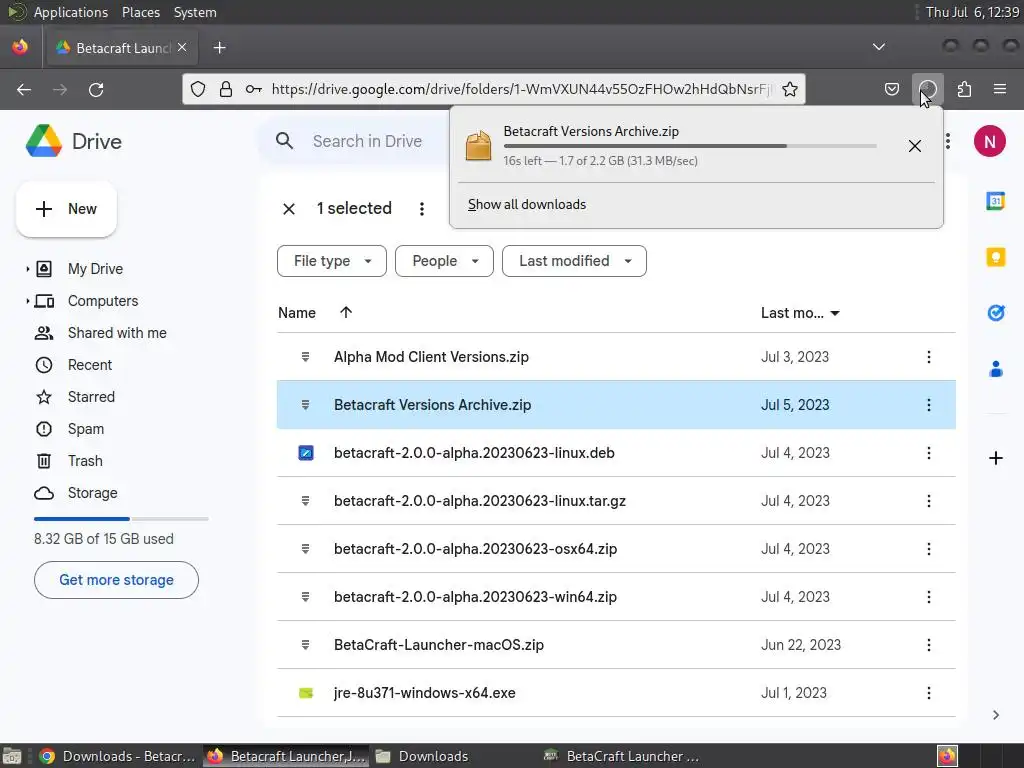Image resolution: width=1024 pixels, height=768 pixels.
Task: Open the Last modified filter dropdown
Action: pyautogui.click(x=574, y=261)
